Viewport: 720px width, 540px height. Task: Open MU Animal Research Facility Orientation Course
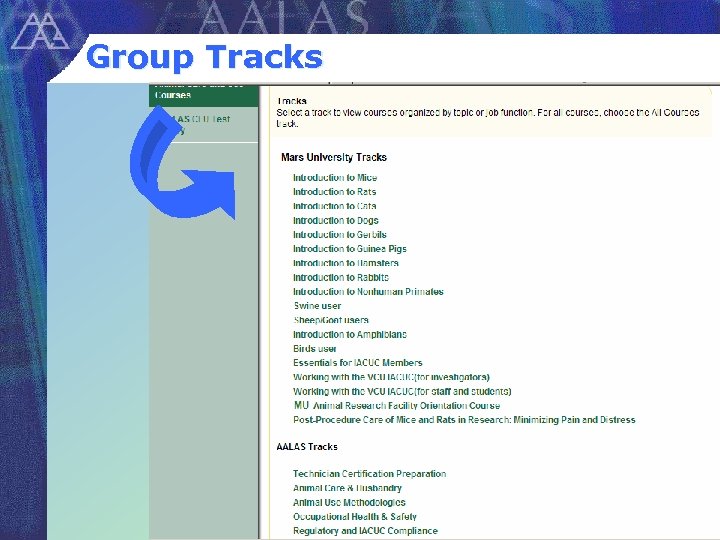point(397,405)
